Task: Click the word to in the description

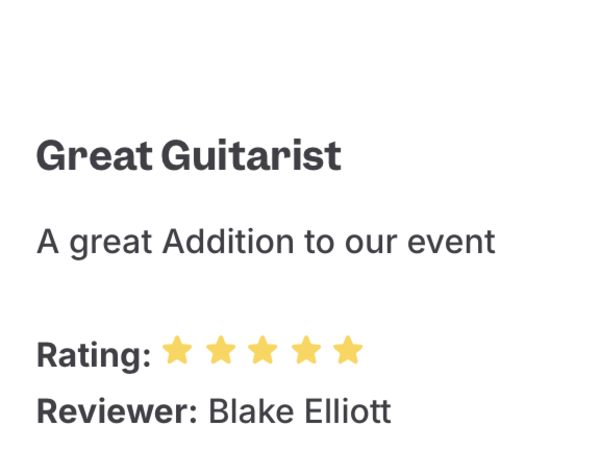Action: click(319, 242)
